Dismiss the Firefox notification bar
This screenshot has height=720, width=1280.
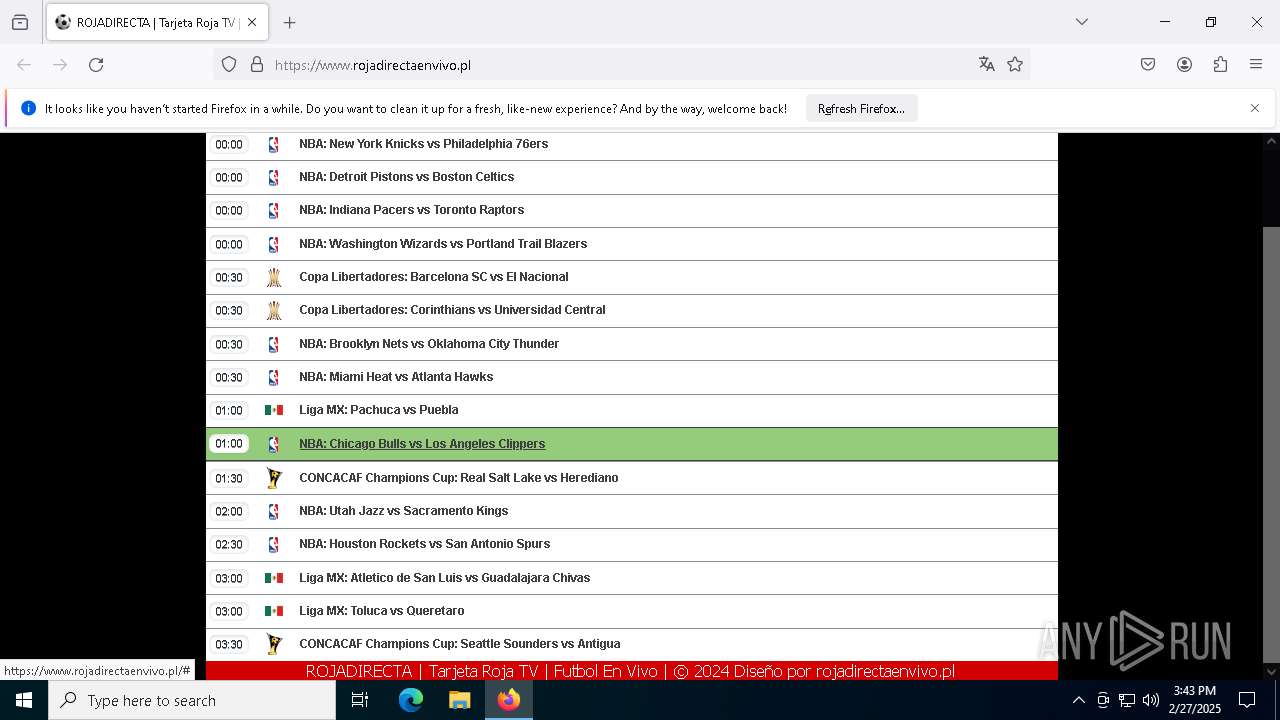tap(1255, 108)
